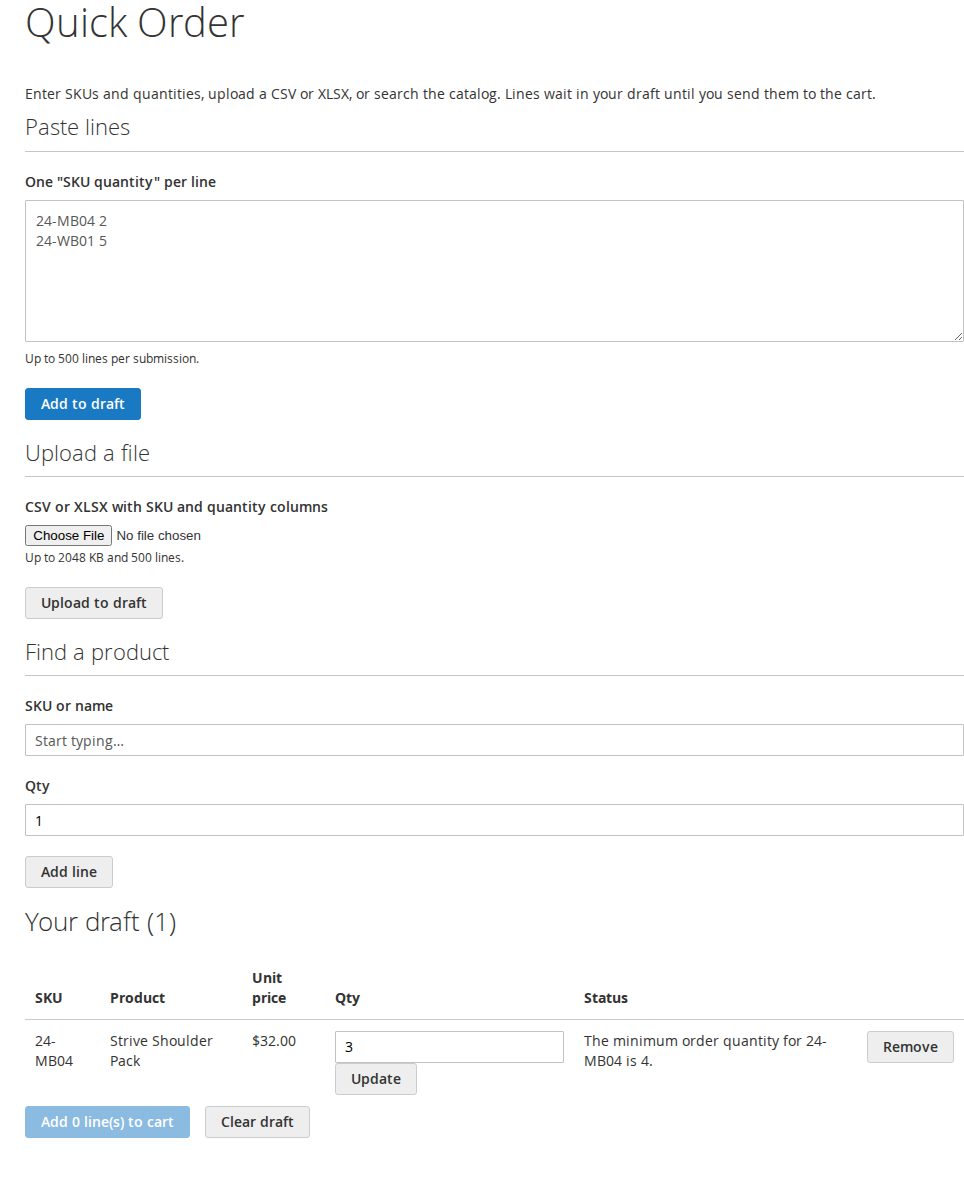Open the Choose File picker
Screen dimensions: 964x1178
[x=68, y=535]
